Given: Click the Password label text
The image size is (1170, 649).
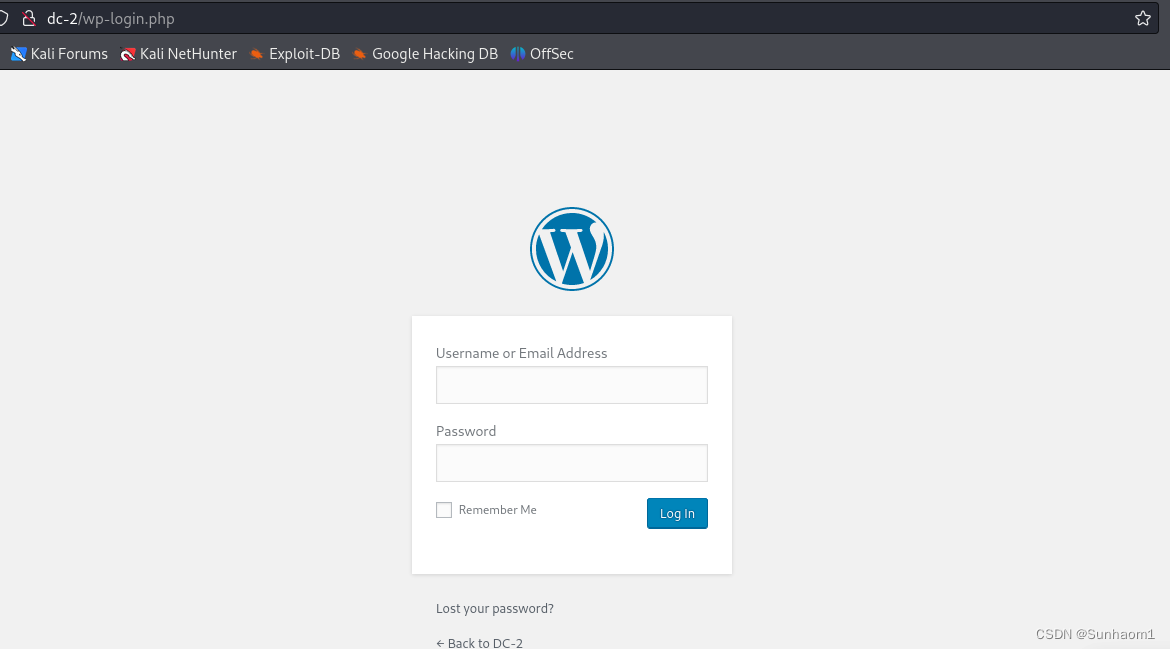Looking at the screenshot, I should click(466, 431).
